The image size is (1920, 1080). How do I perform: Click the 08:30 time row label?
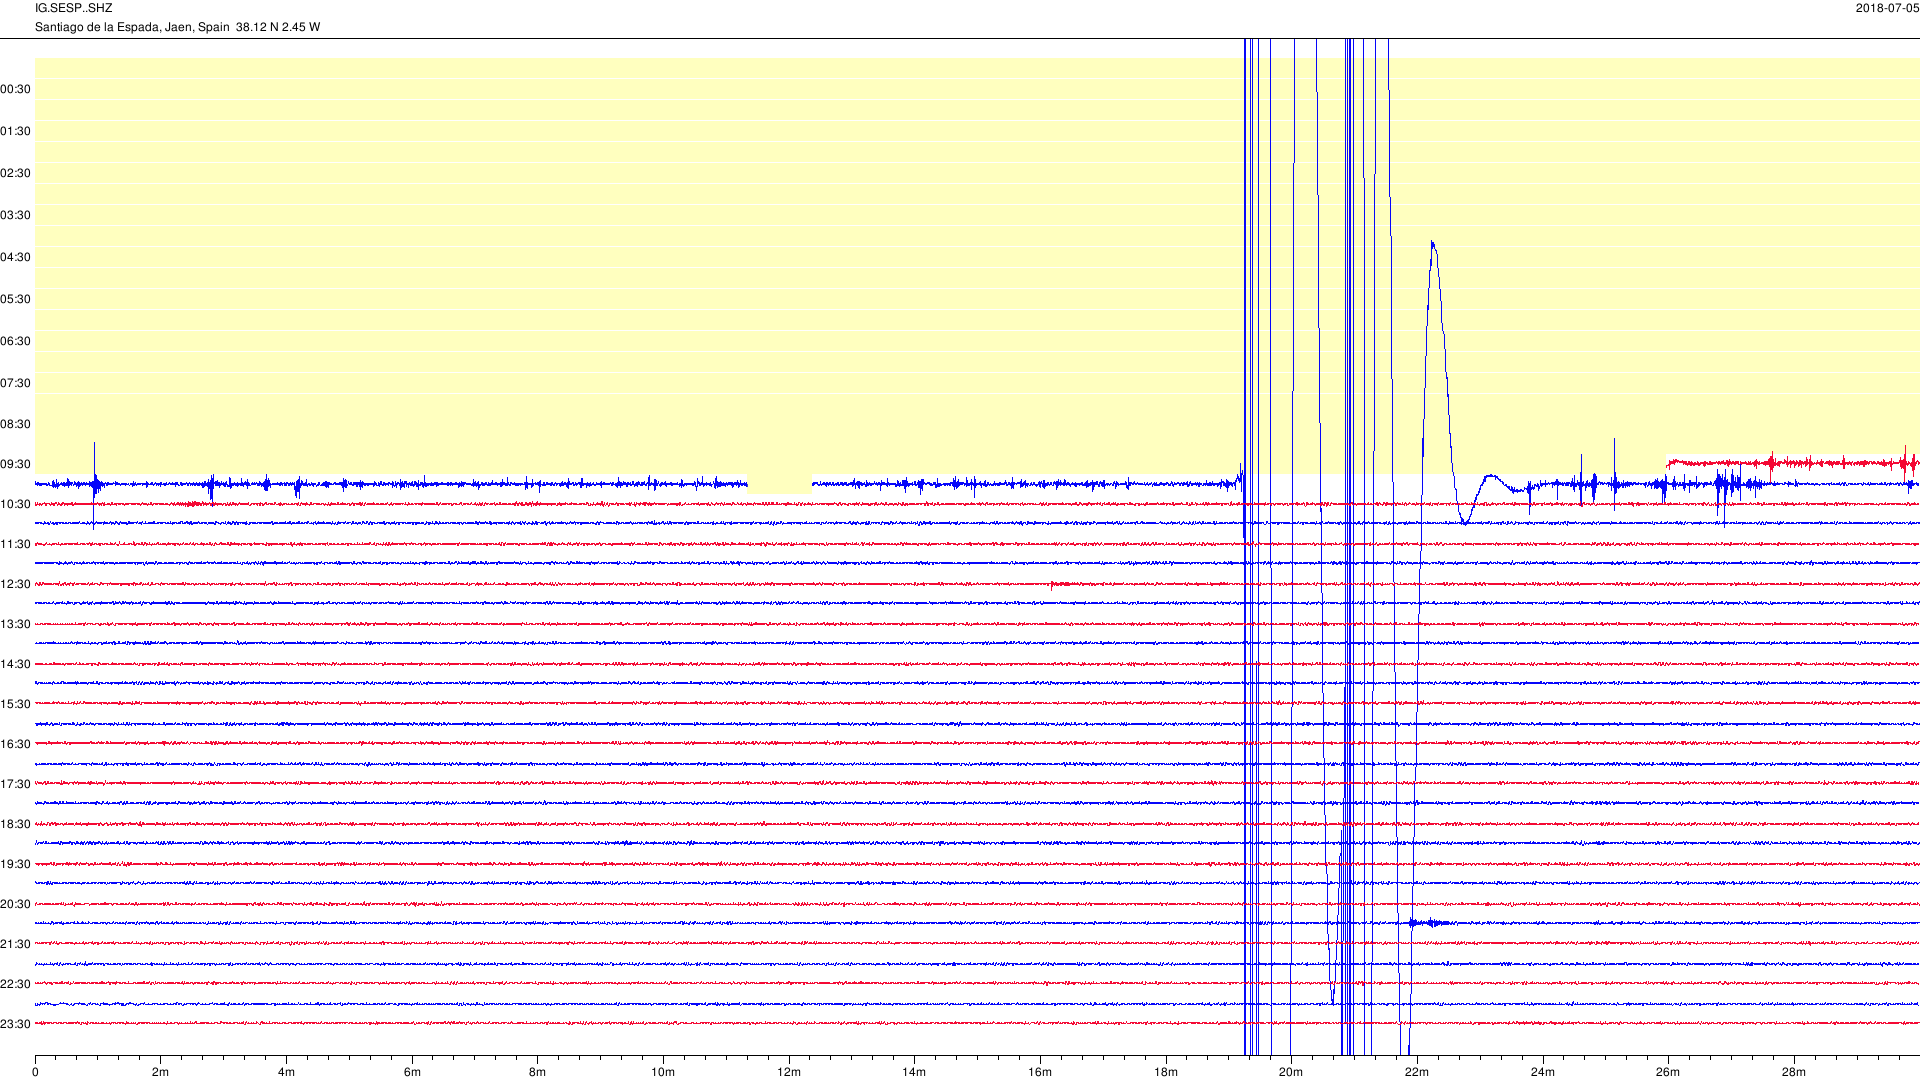(15, 424)
